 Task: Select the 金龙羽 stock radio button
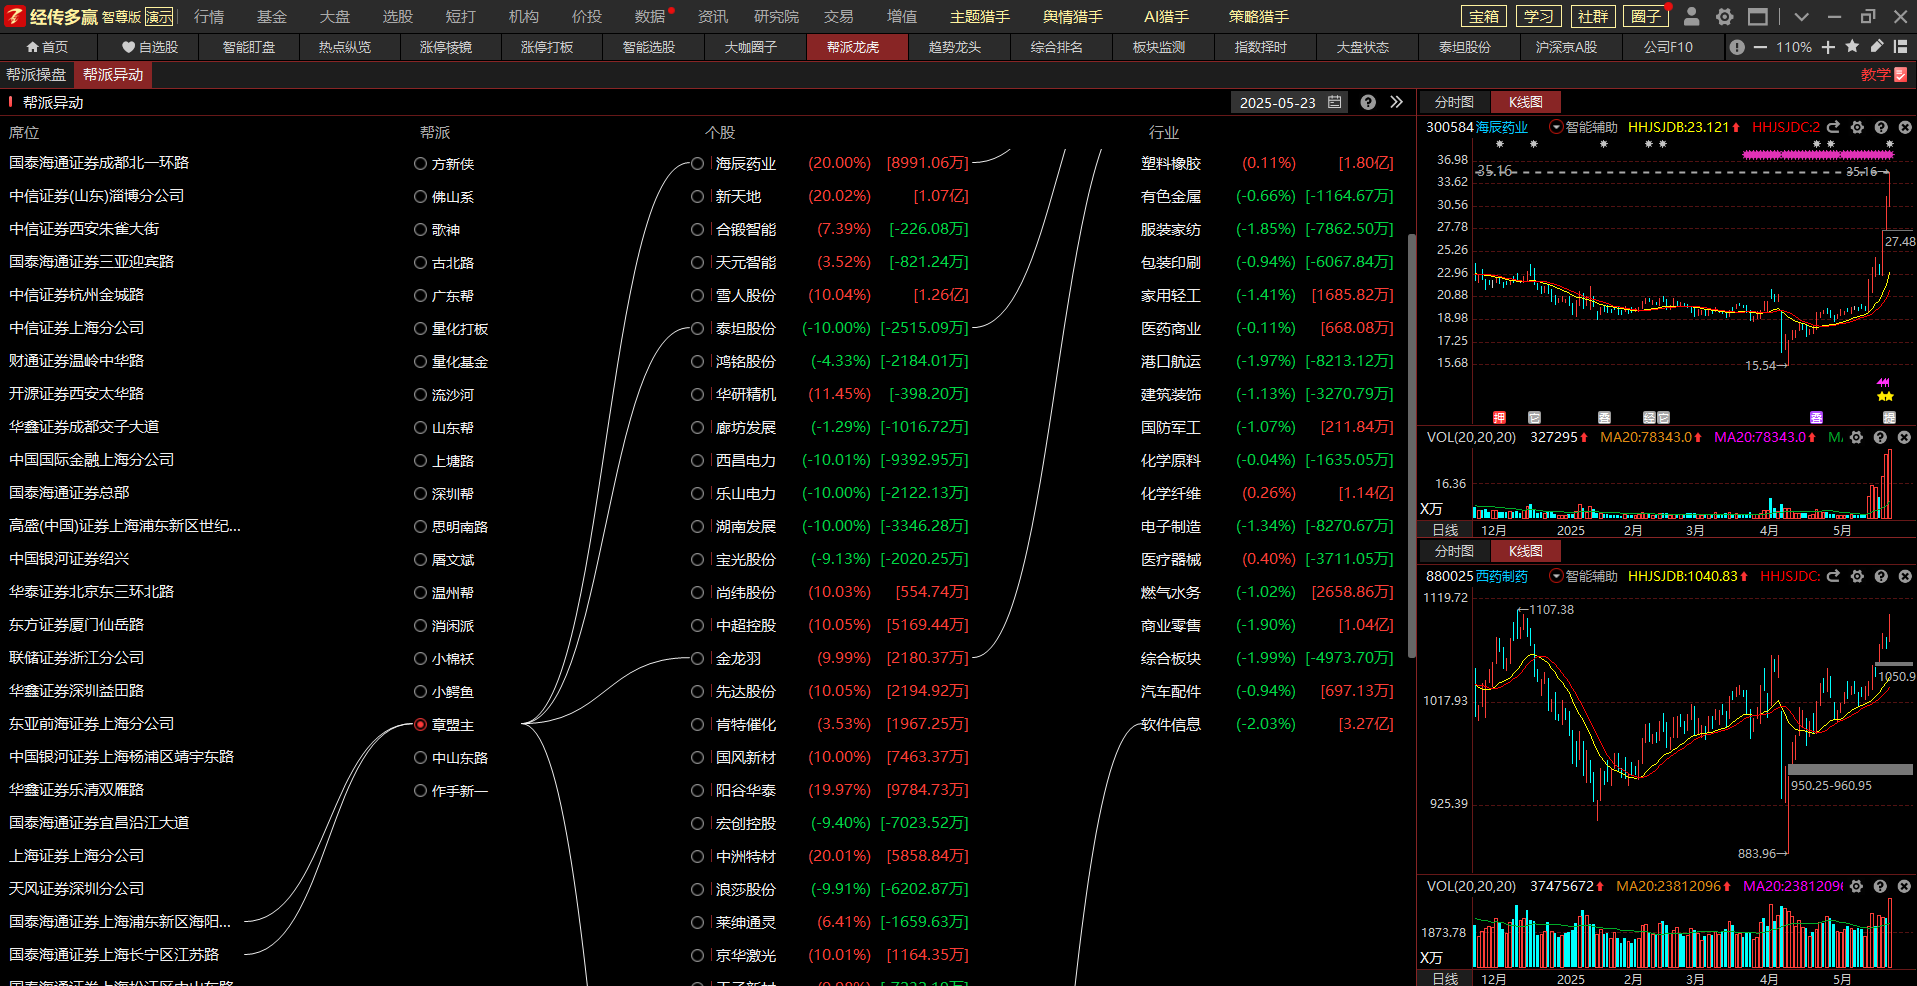tap(697, 658)
